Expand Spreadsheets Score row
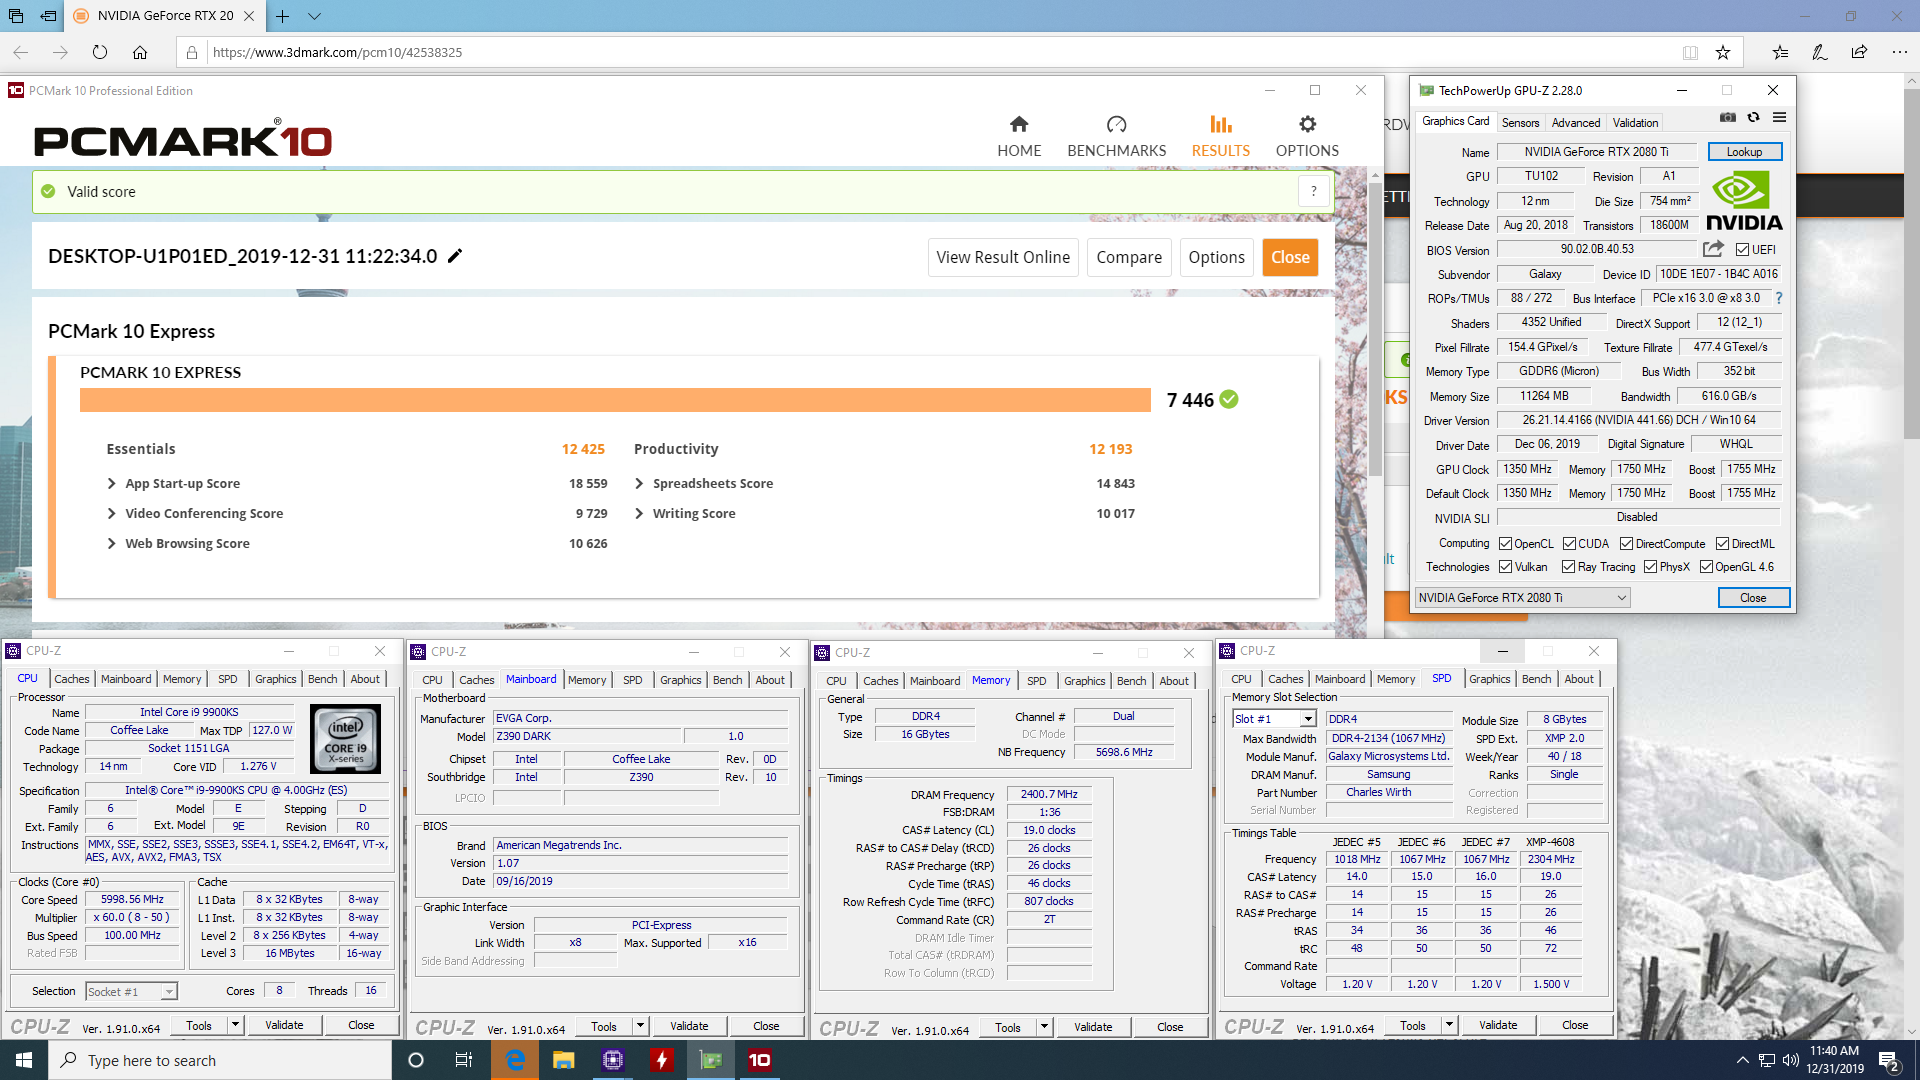This screenshot has height=1080, width=1920. tap(639, 483)
